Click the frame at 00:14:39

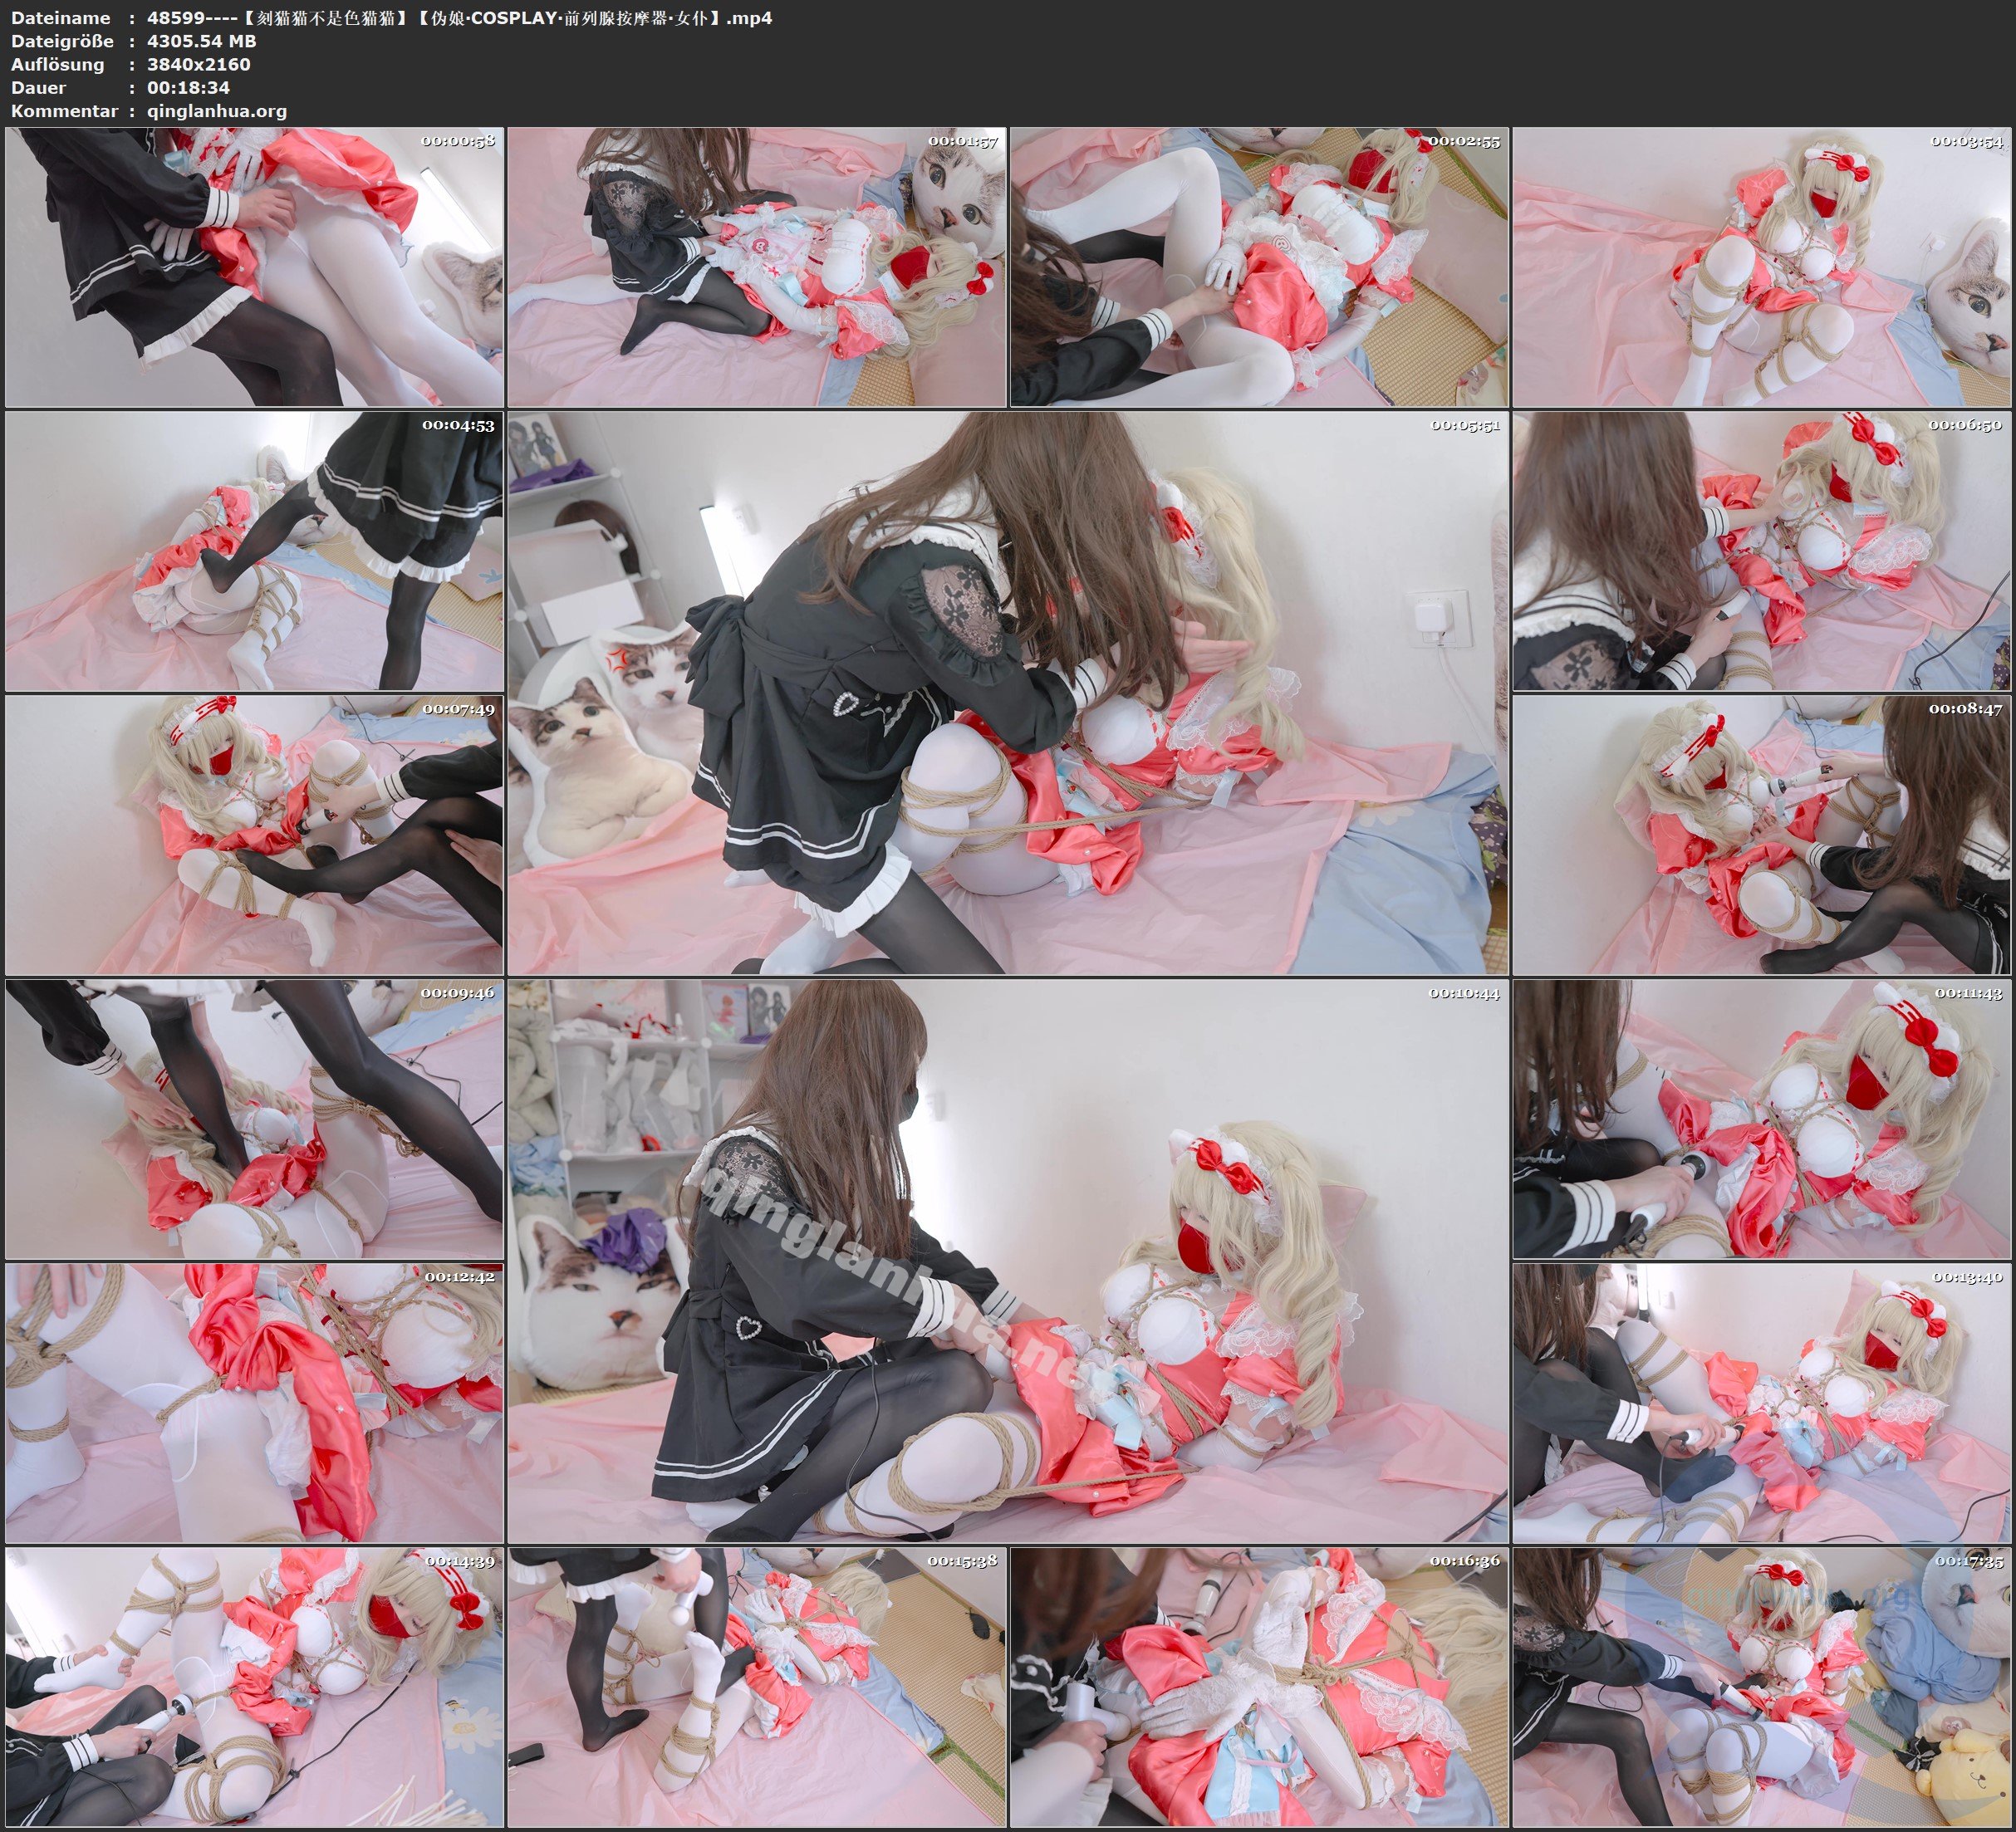254,1687
